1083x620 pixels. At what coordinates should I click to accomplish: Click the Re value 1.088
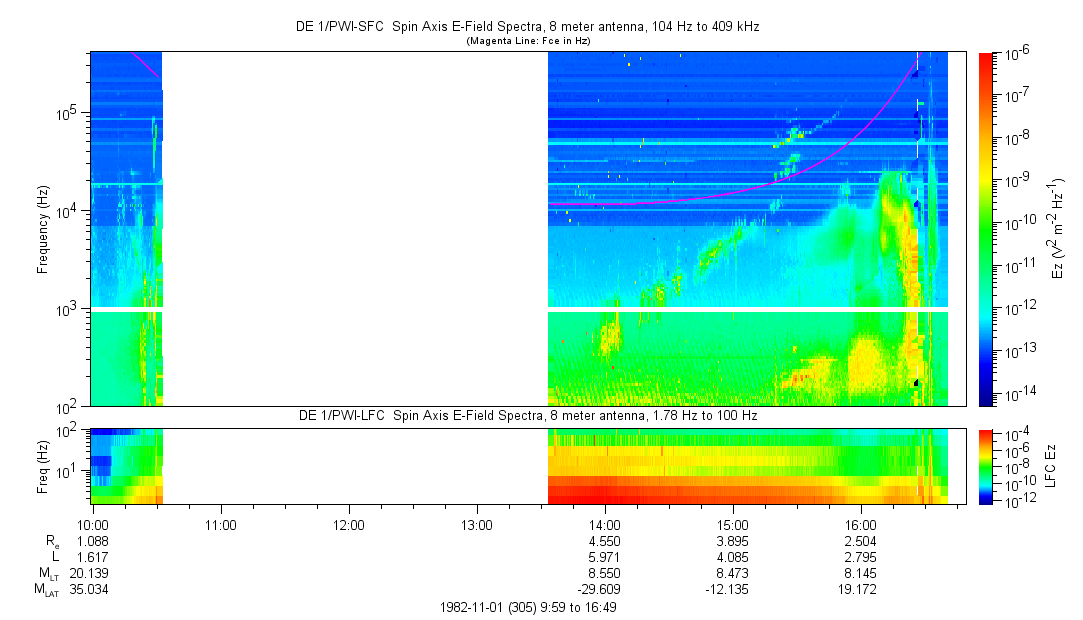[x=92, y=540]
